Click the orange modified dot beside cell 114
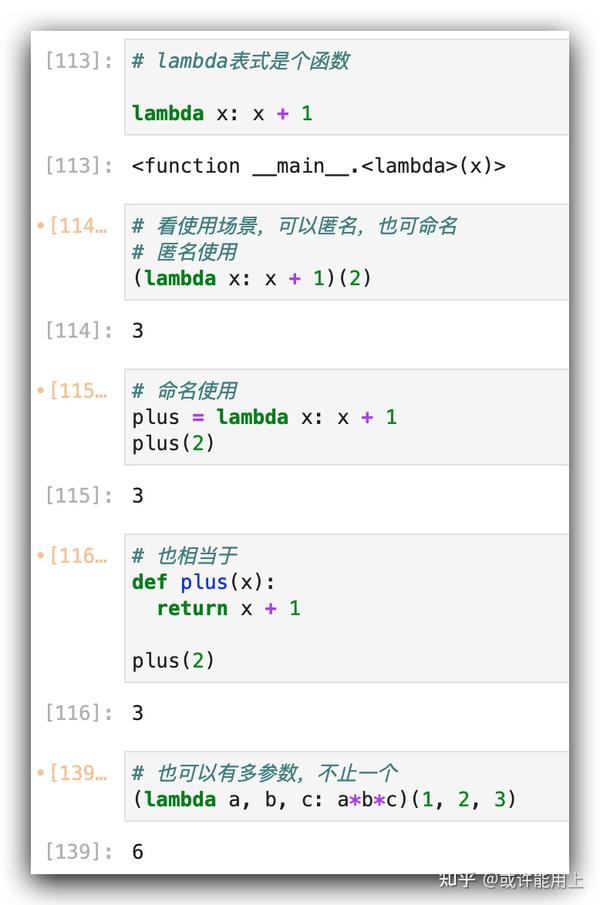 coord(40,226)
